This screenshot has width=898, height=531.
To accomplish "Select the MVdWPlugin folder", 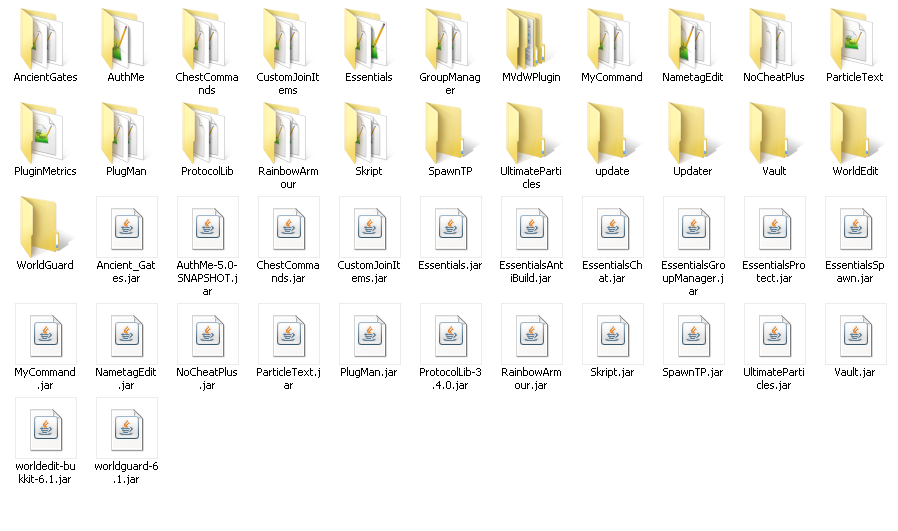I will tap(531, 38).
